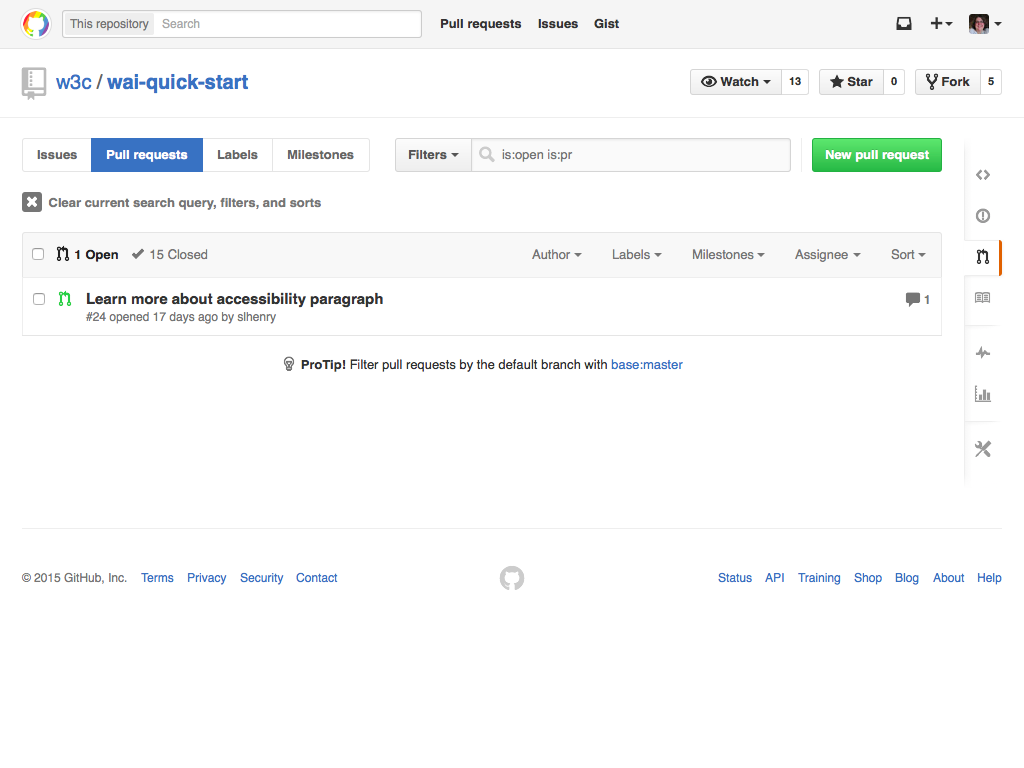Viewport: 1024px width, 768px height.
Task: Select the Pull requests sidebar icon
Action: pos(983,257)
